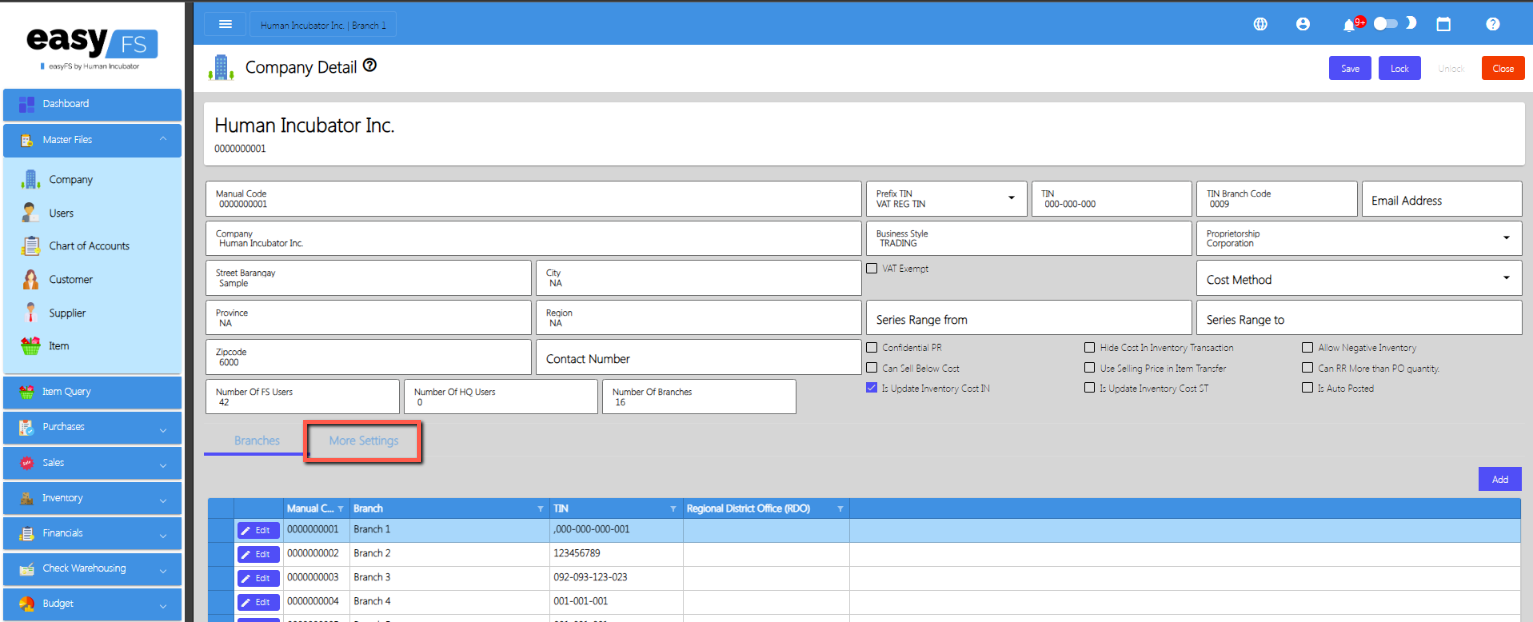Open Item Query in the sidebar
The width and height of the screenshot is (1533, 622).
92,392
